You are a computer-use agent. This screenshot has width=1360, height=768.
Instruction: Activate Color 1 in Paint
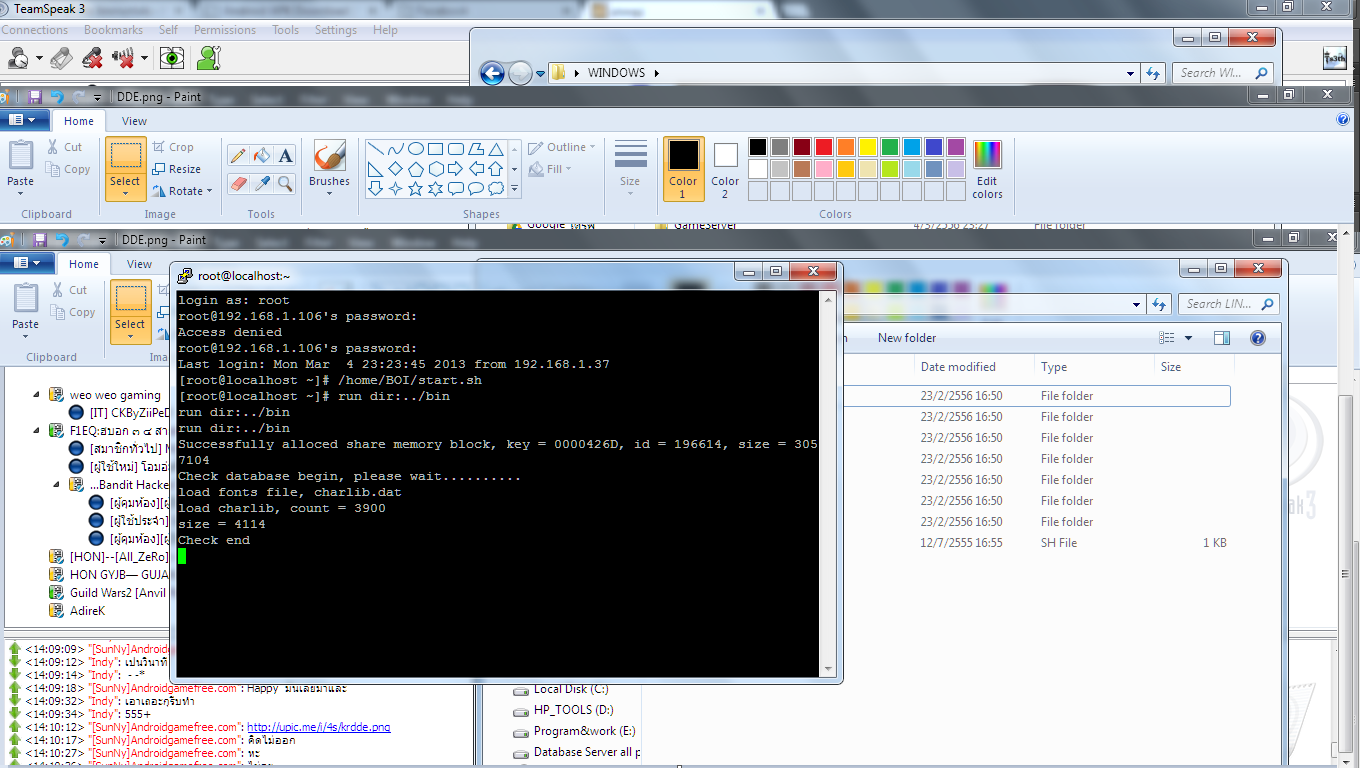click(684, 169)
